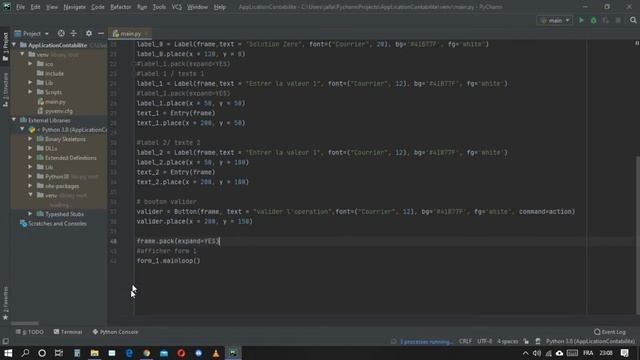Open the Navigate menu

pyautogui.click(x=75, y=7)
